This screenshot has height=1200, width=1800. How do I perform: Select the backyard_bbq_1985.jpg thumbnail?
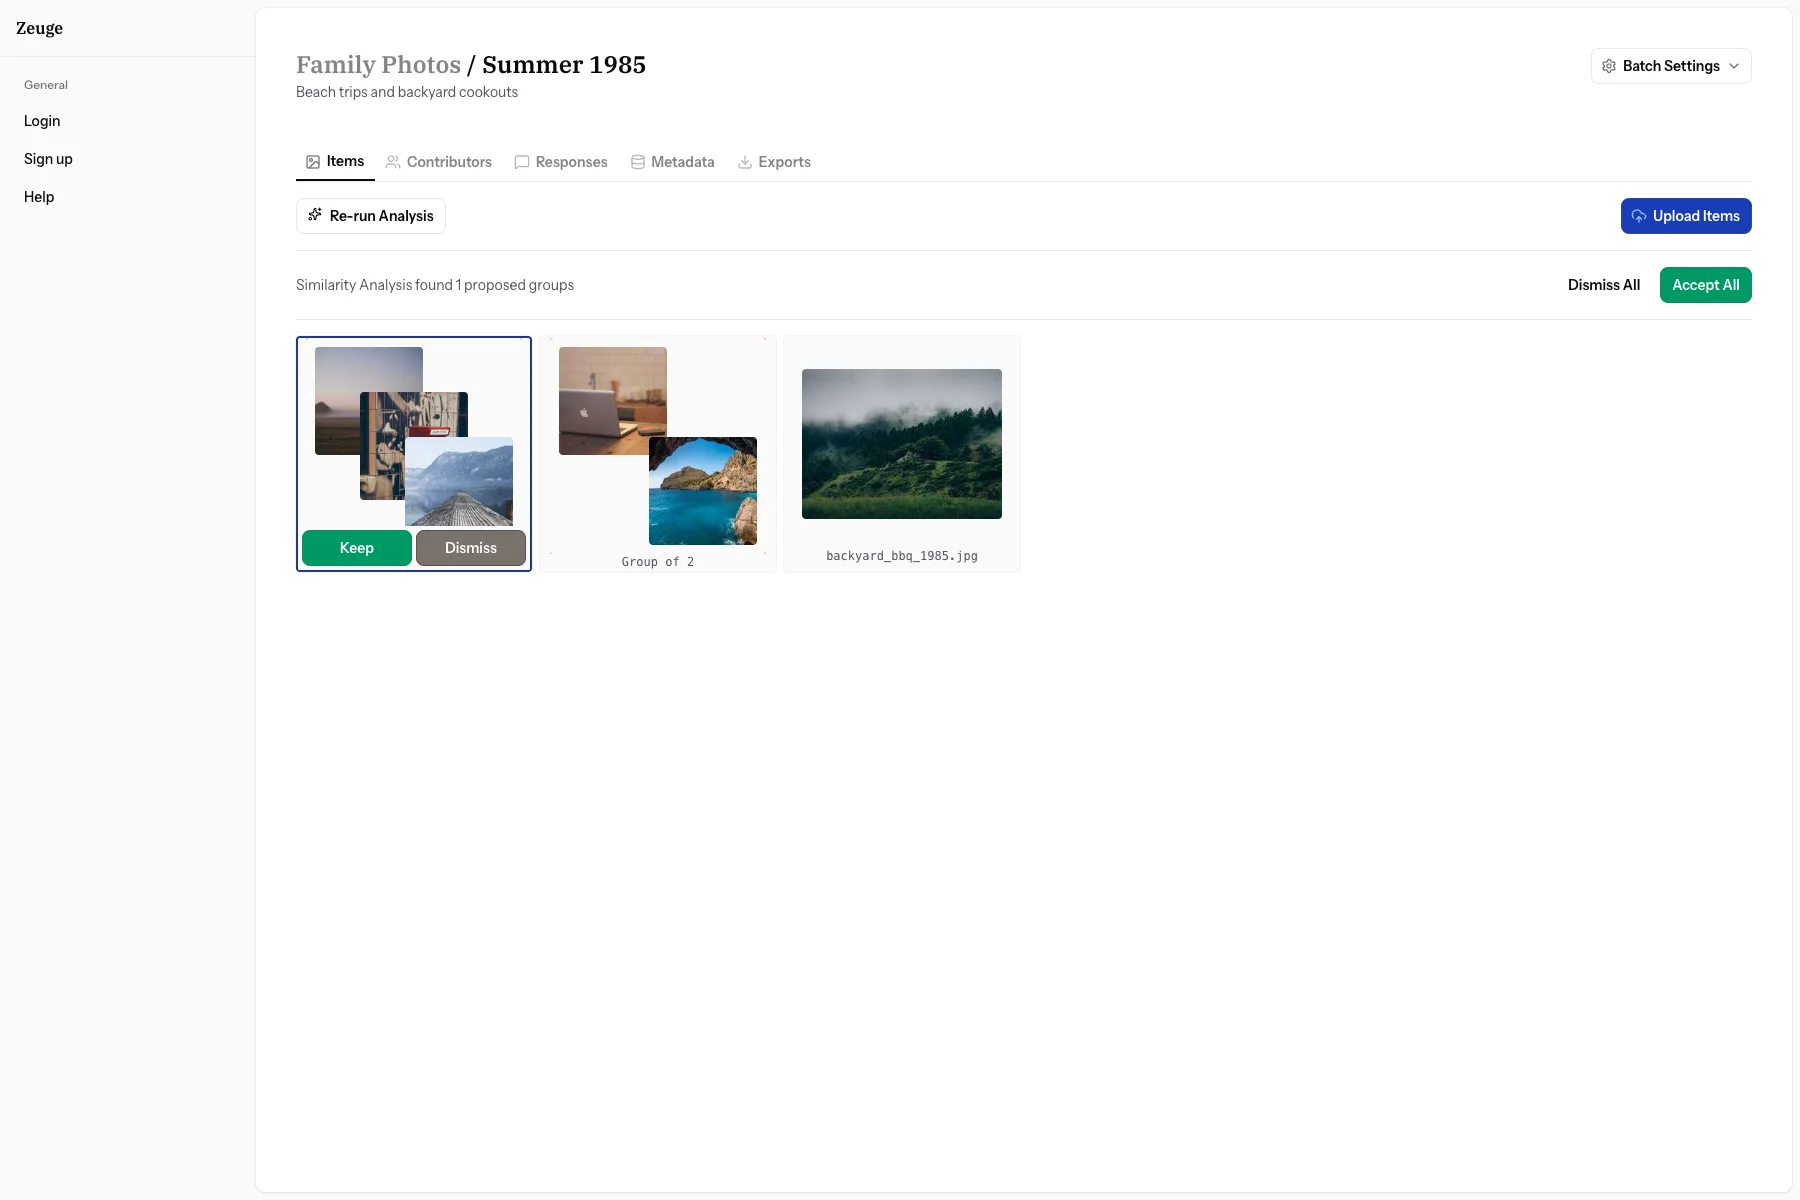[x=901, y=444]
